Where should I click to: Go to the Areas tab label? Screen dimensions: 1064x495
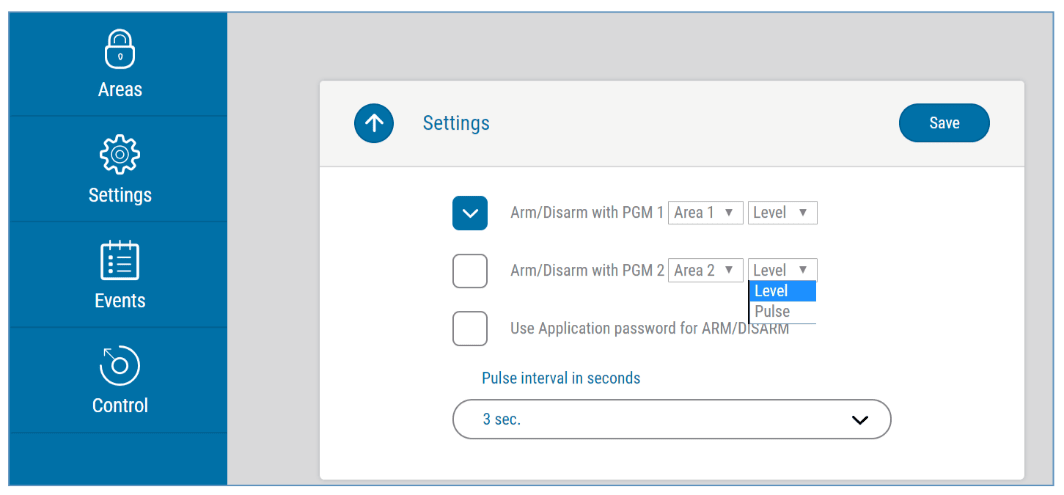120,89
